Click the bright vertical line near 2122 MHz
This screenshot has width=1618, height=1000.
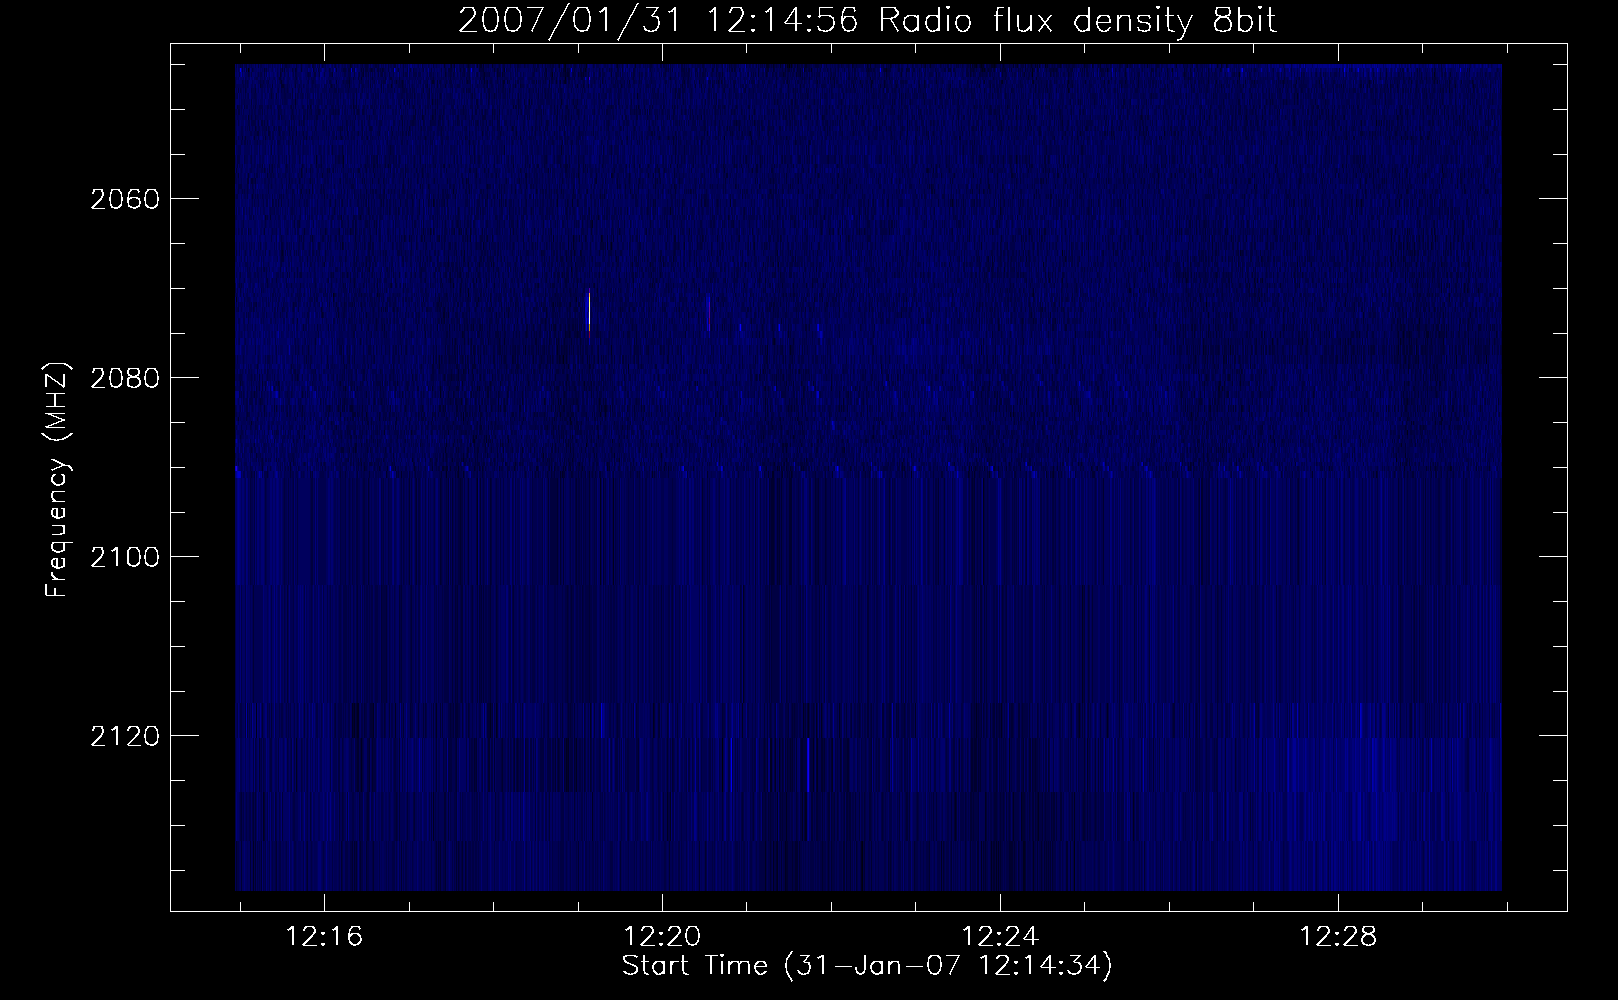[808, 764]
